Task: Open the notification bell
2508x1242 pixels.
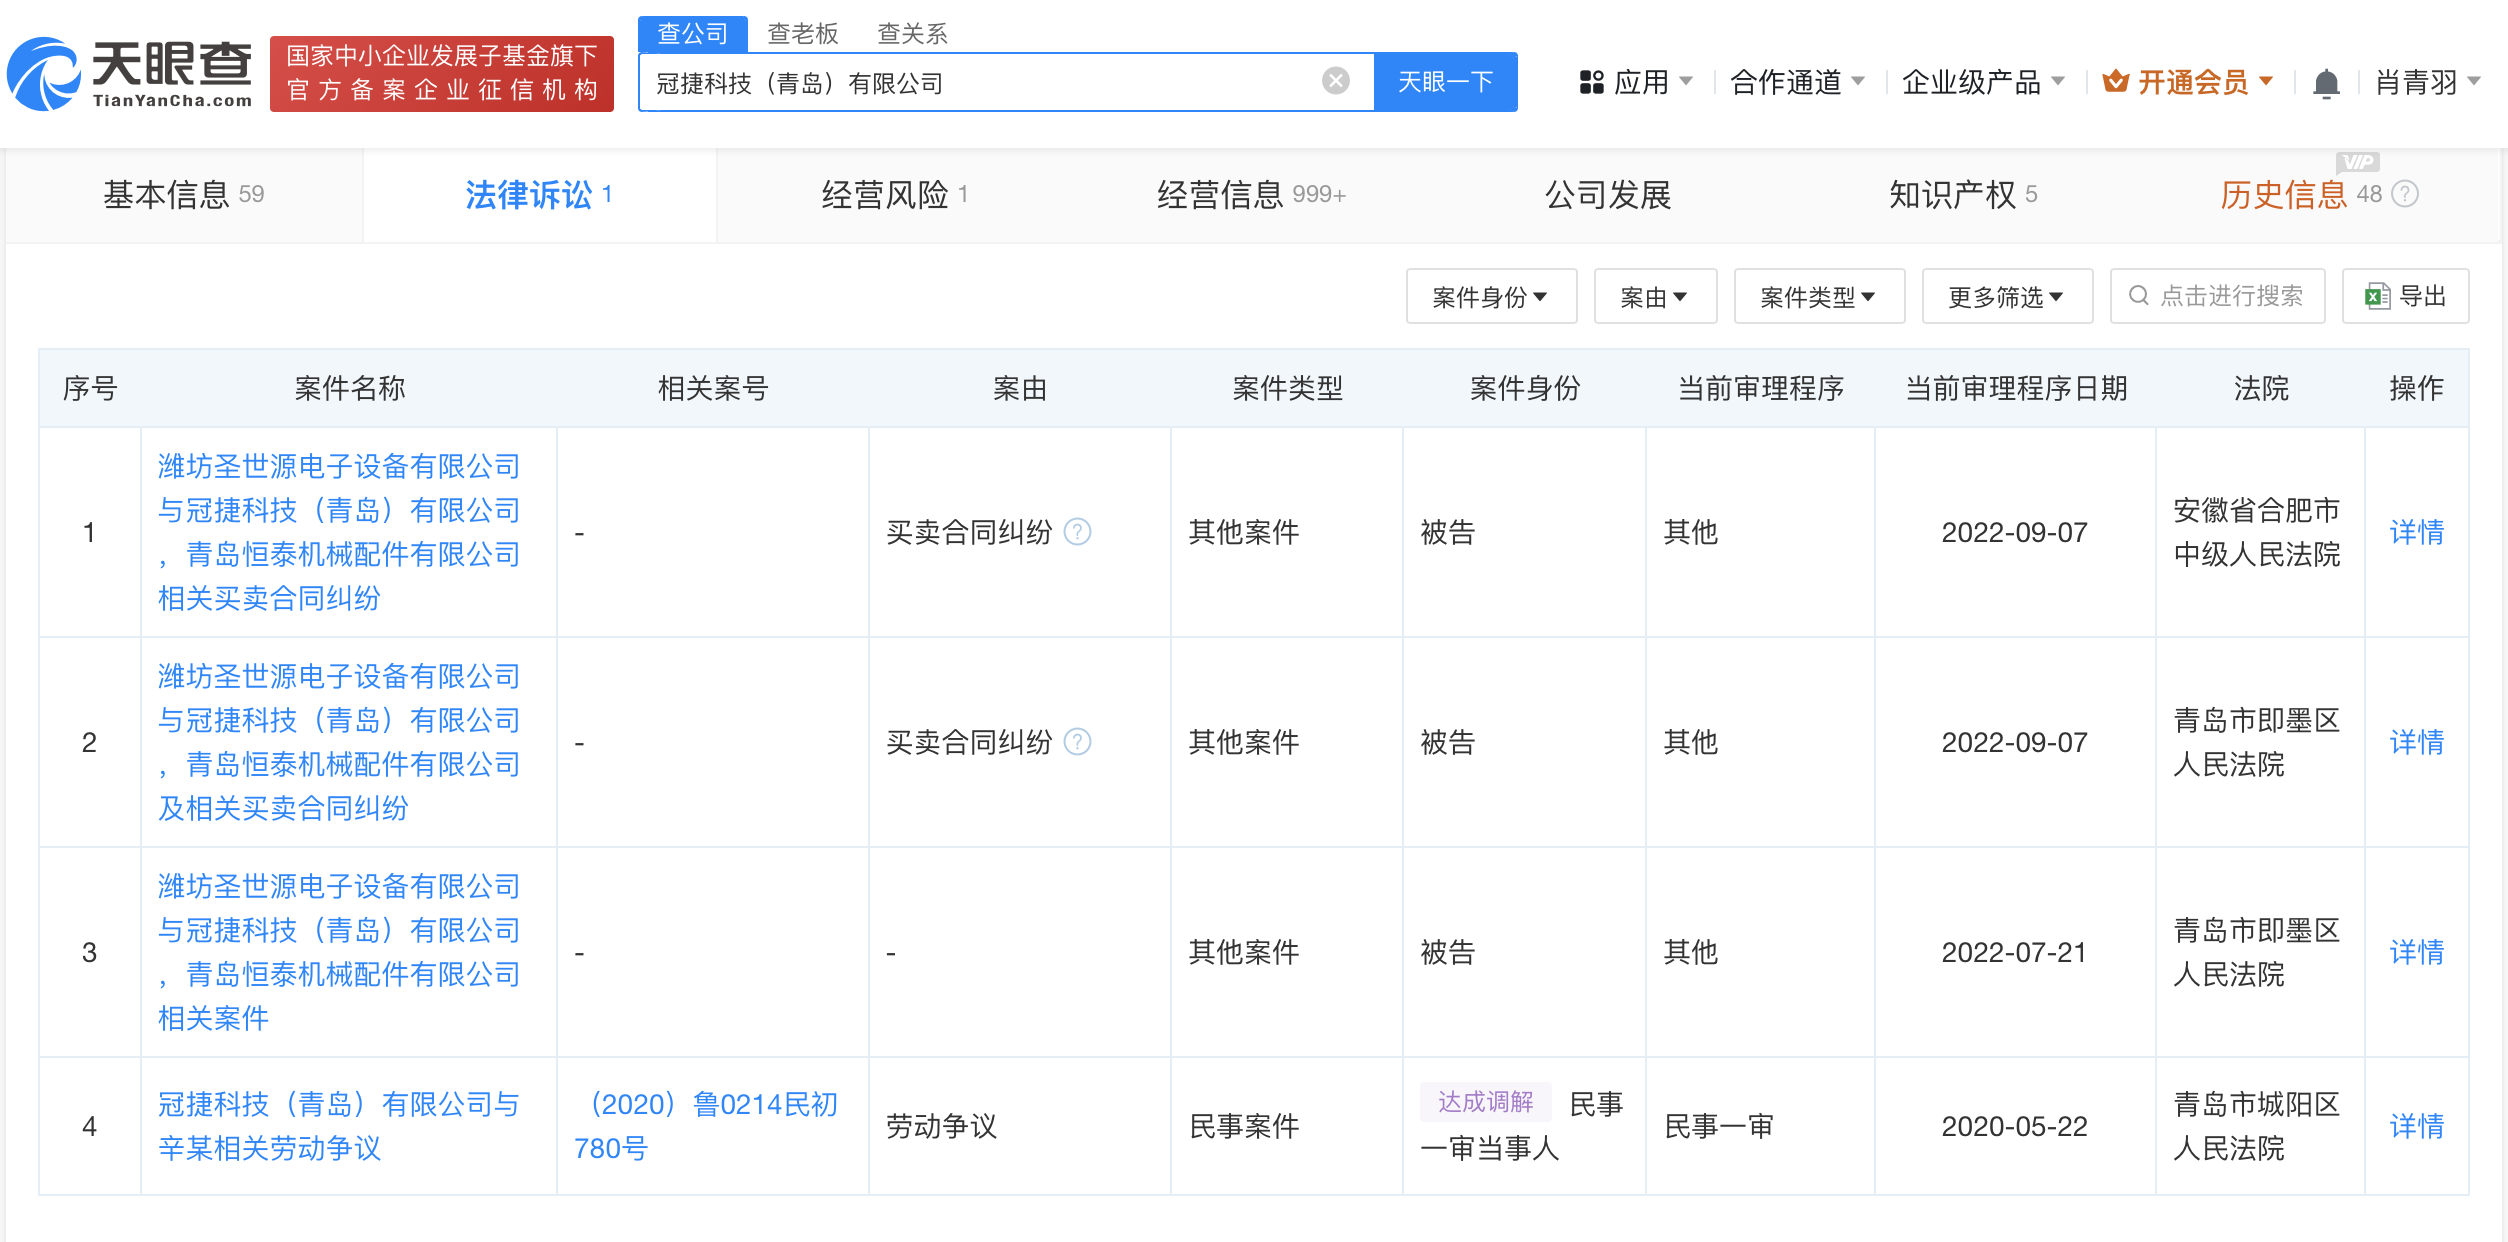Action: pos(2326,83)
